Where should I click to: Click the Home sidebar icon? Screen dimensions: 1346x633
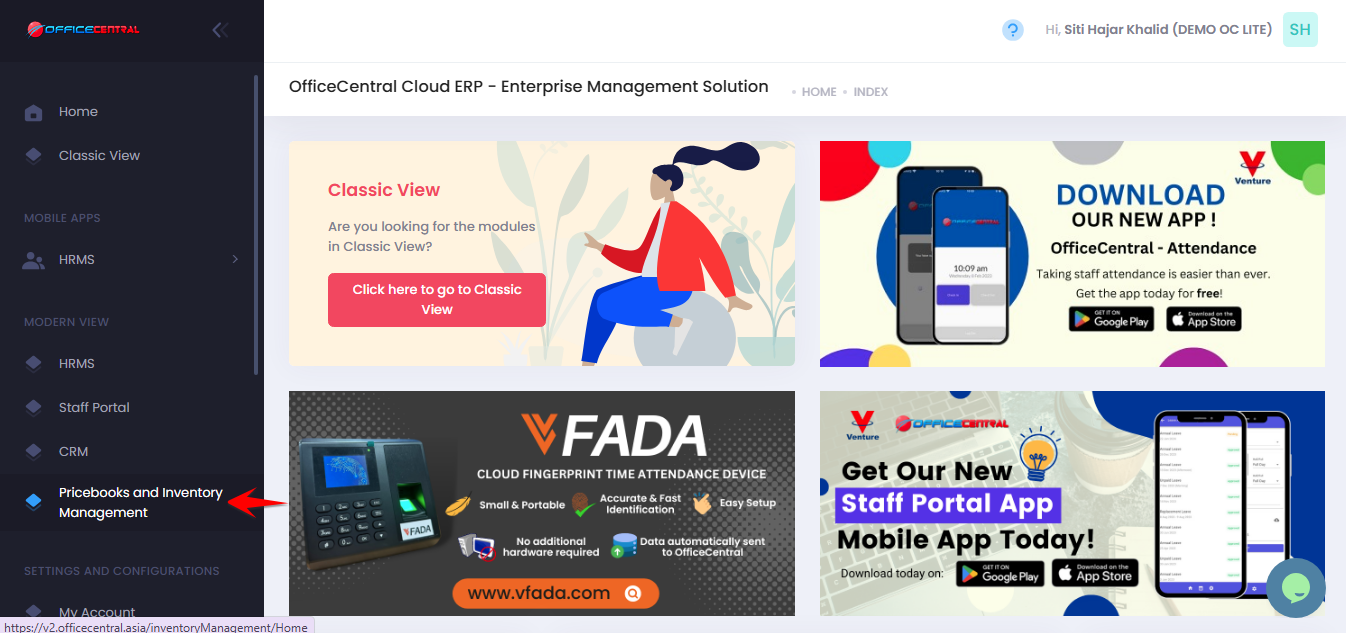pos(33,112)
